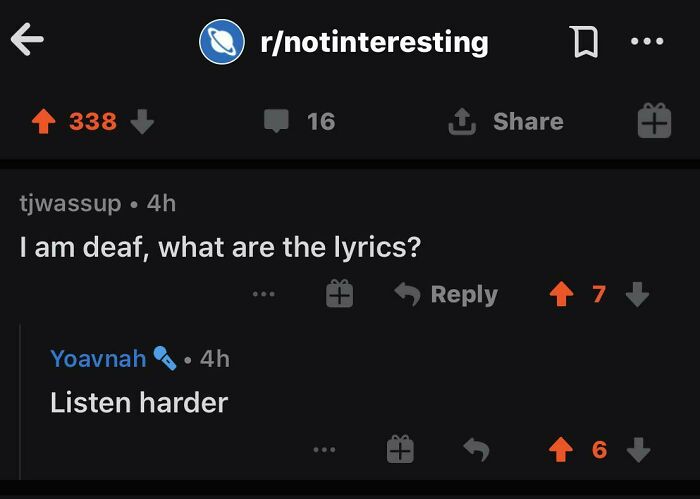Award tjwassup's comment
This screenshot has height=499, width=700.
pyautogui.click(x=339, y=295)
